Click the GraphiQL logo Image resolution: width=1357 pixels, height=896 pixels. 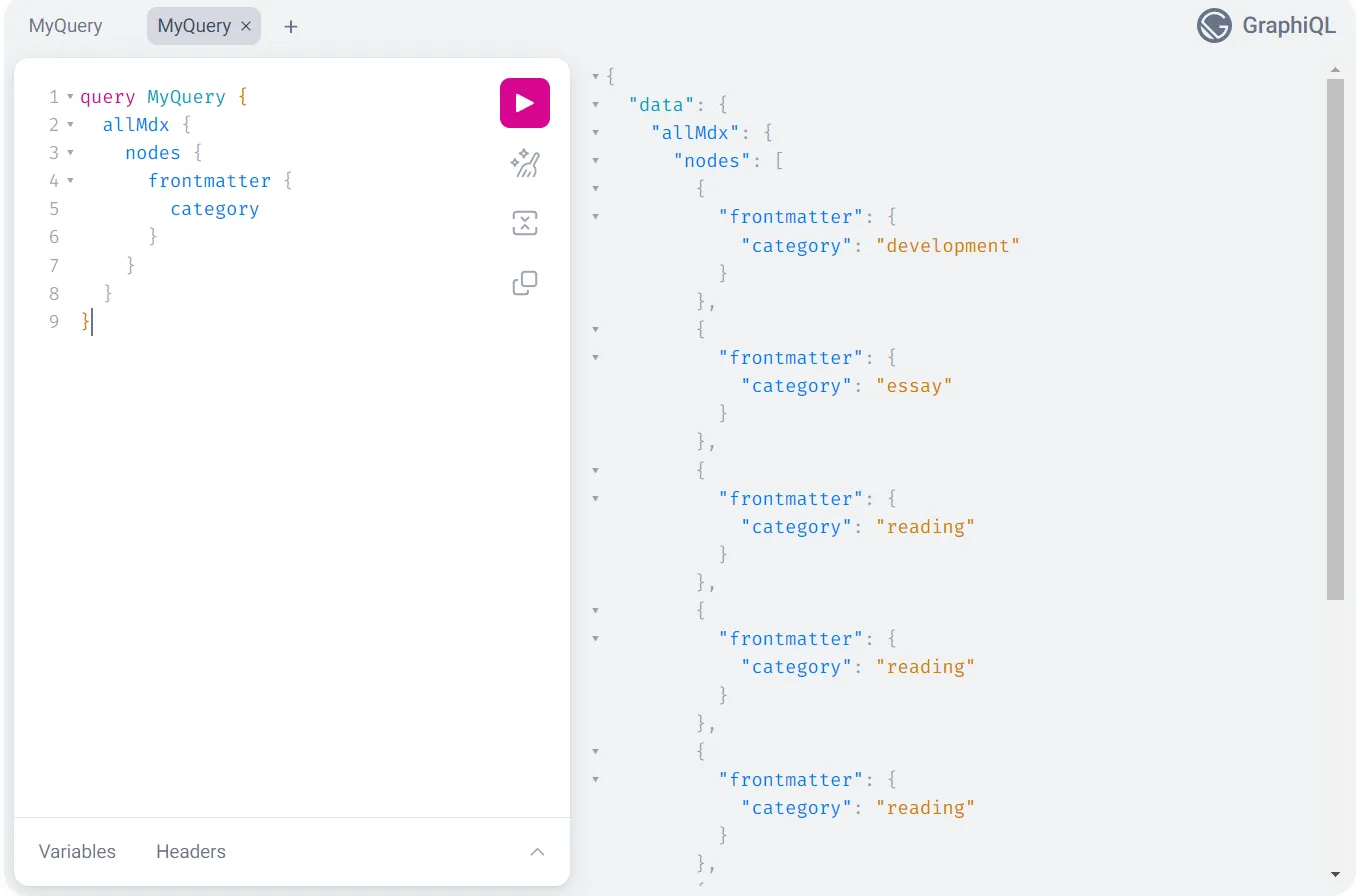tap(1213, 26)
